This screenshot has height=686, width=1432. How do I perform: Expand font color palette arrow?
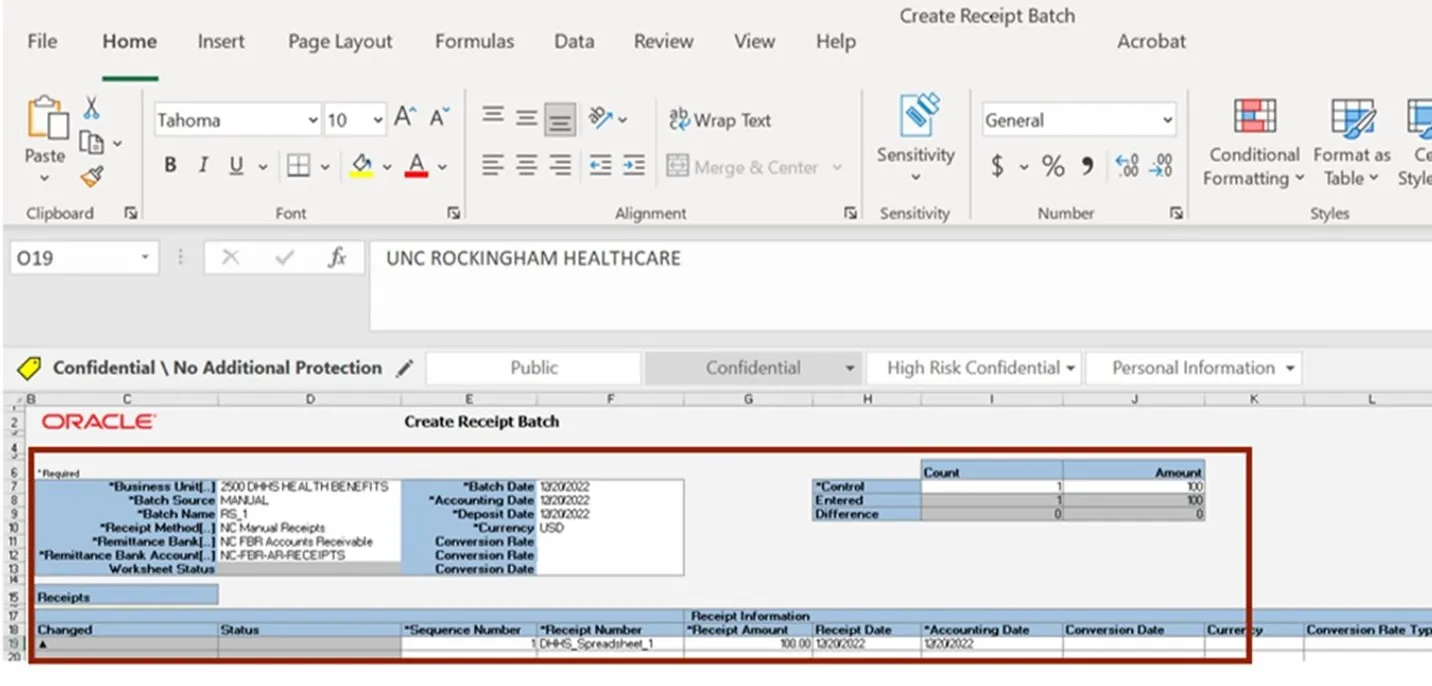[x=442, y=167]
